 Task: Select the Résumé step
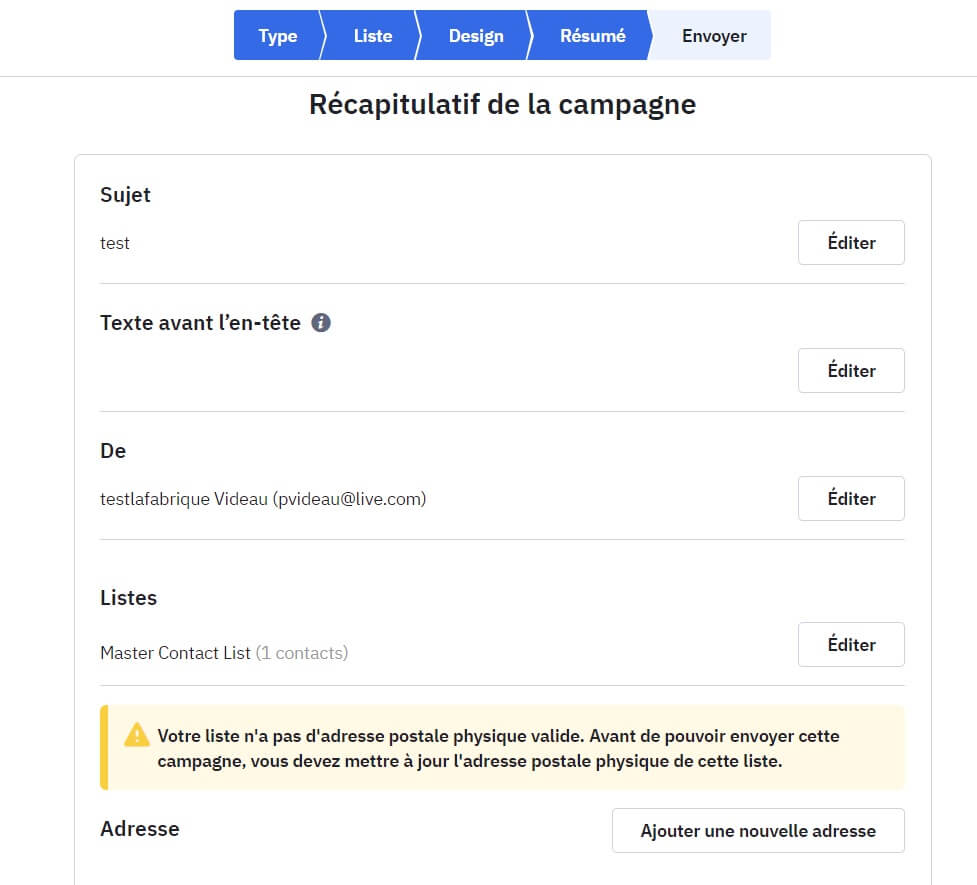pos(592,36)
